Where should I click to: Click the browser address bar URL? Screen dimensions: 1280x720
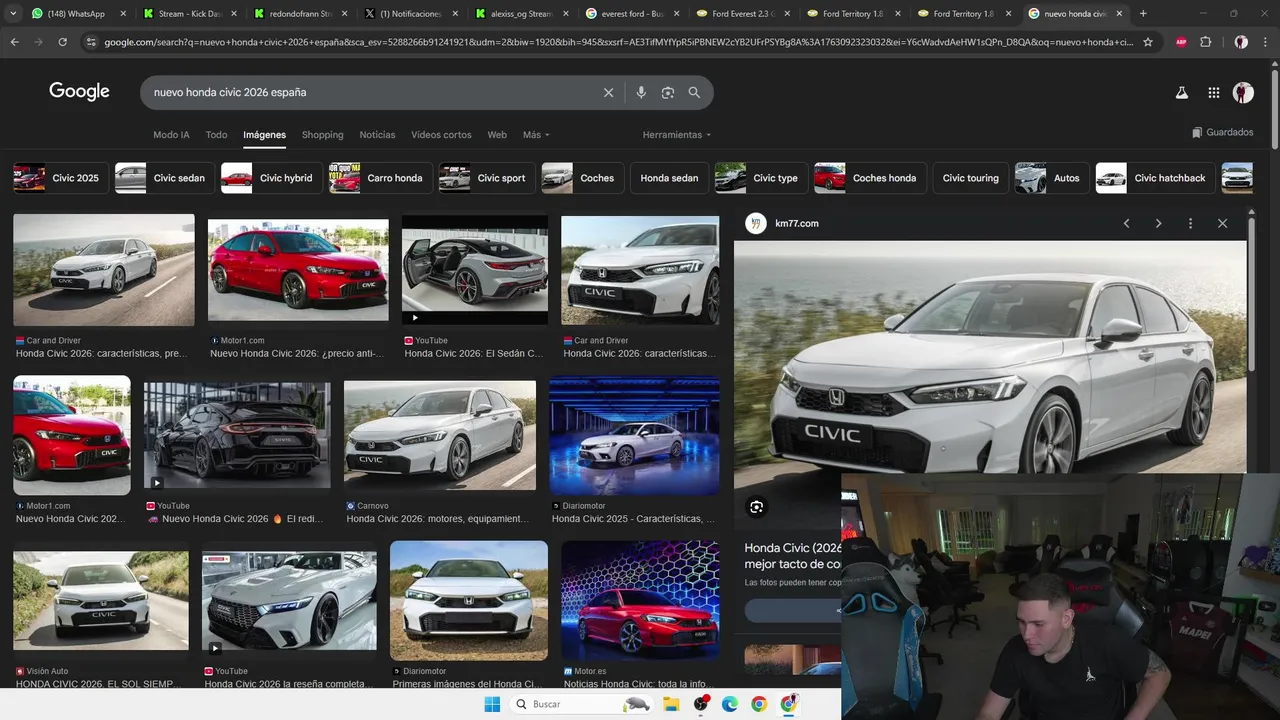pyautogui.click(x=619, y=42)
